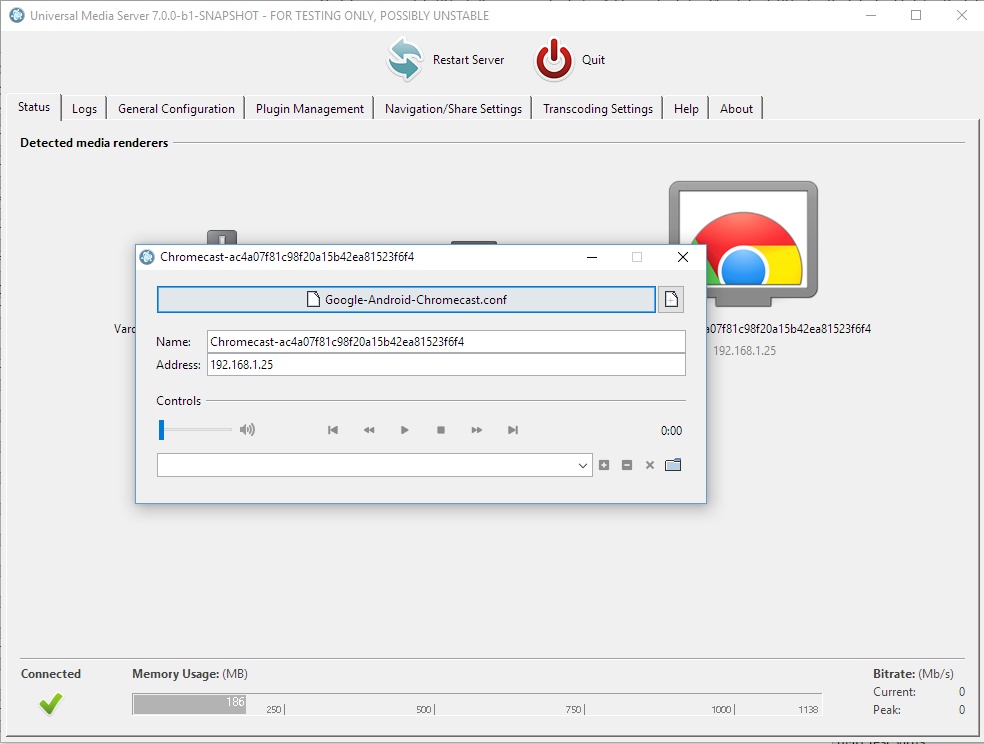Skip to next track
Viewport: 984px width, 744px height.
513,430
